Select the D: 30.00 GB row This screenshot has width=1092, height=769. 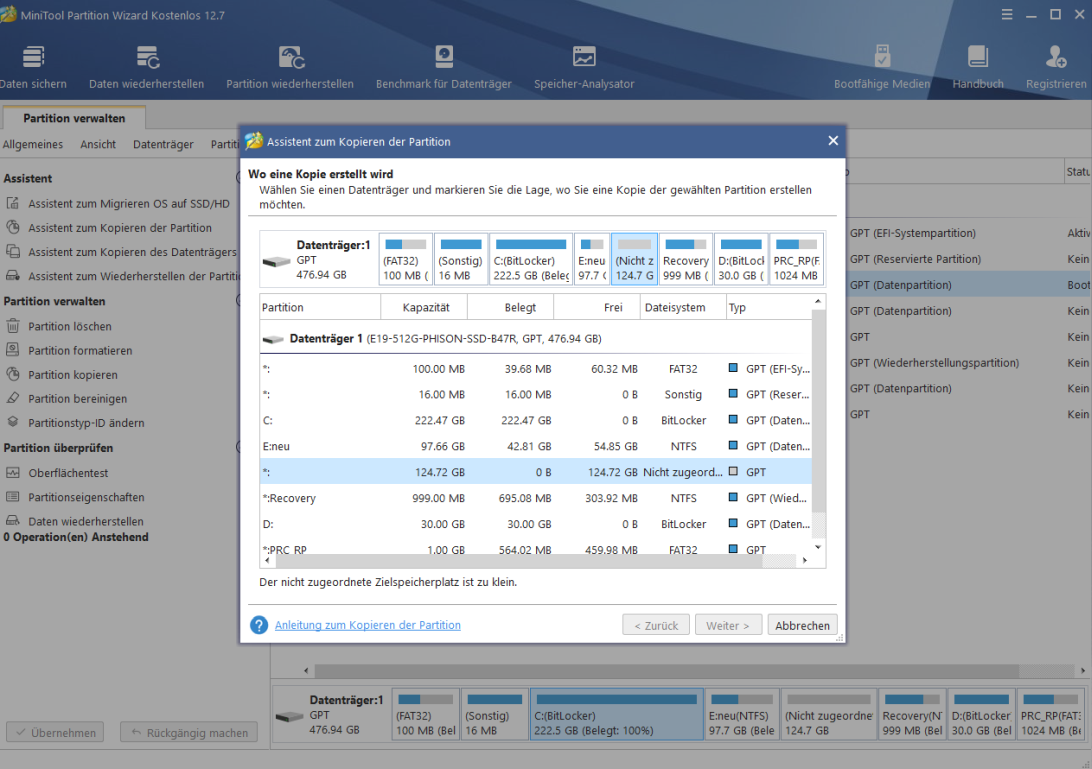[x=536, y=524]
